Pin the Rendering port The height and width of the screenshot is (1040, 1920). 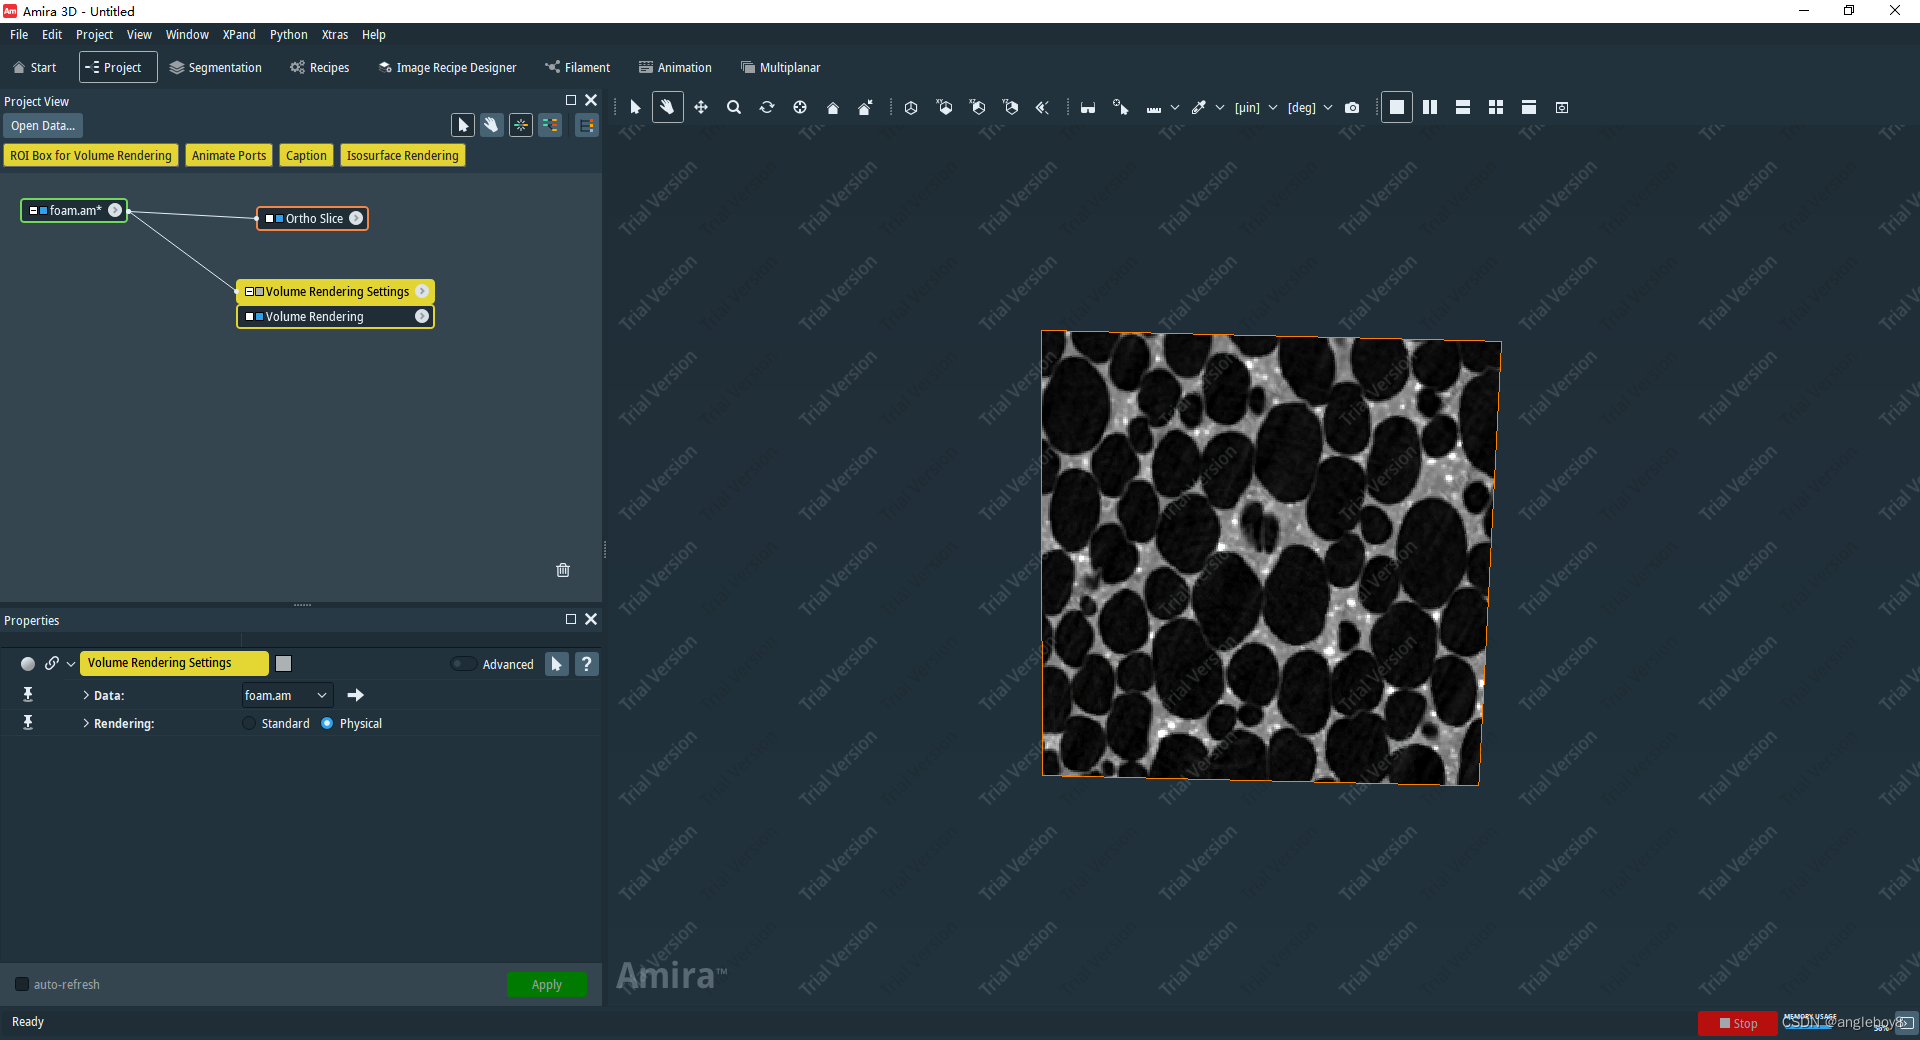pos(28,722)
